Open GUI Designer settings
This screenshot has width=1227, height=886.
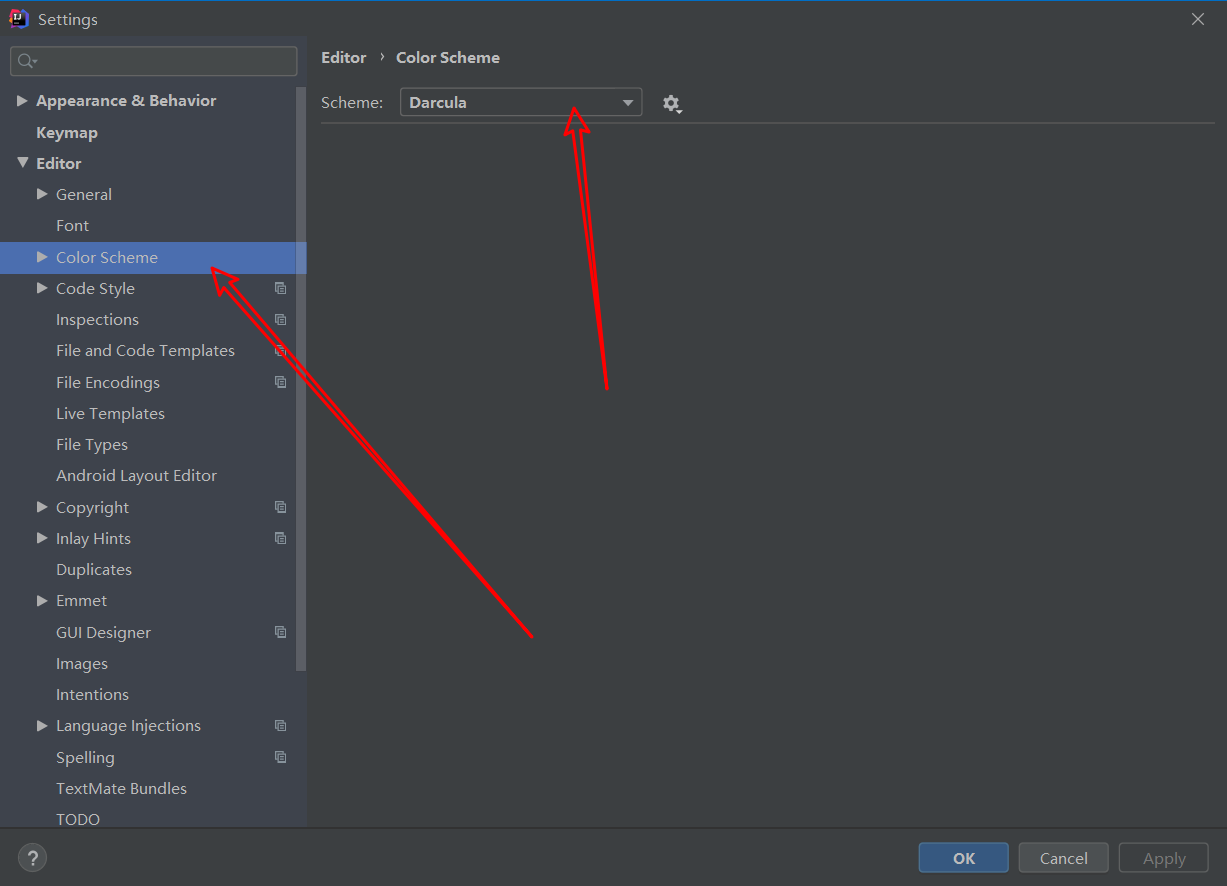pyautogui.click(x=103, y=632)
